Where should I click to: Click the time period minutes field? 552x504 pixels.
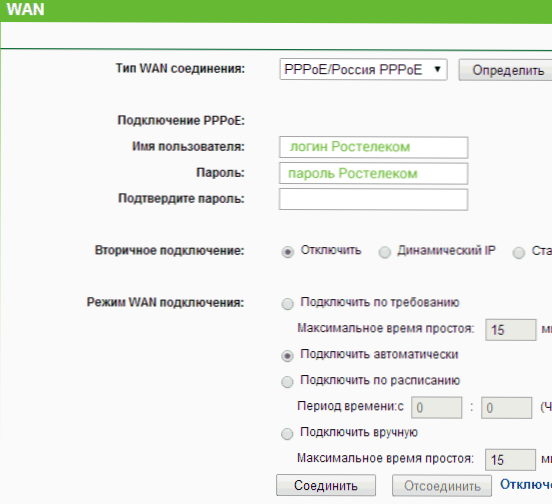507,408
